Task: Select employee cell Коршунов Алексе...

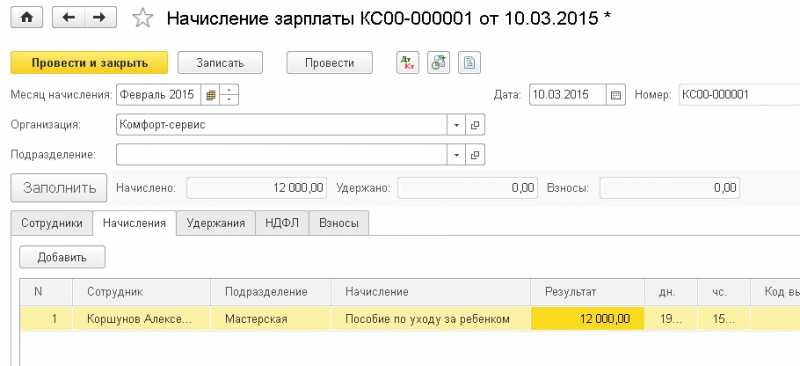Action: point(141,319)
